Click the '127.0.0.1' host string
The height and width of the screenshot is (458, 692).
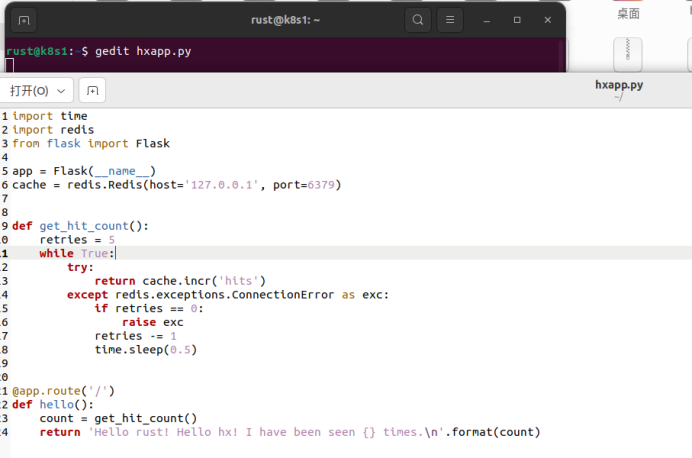[x=222, y=185]
